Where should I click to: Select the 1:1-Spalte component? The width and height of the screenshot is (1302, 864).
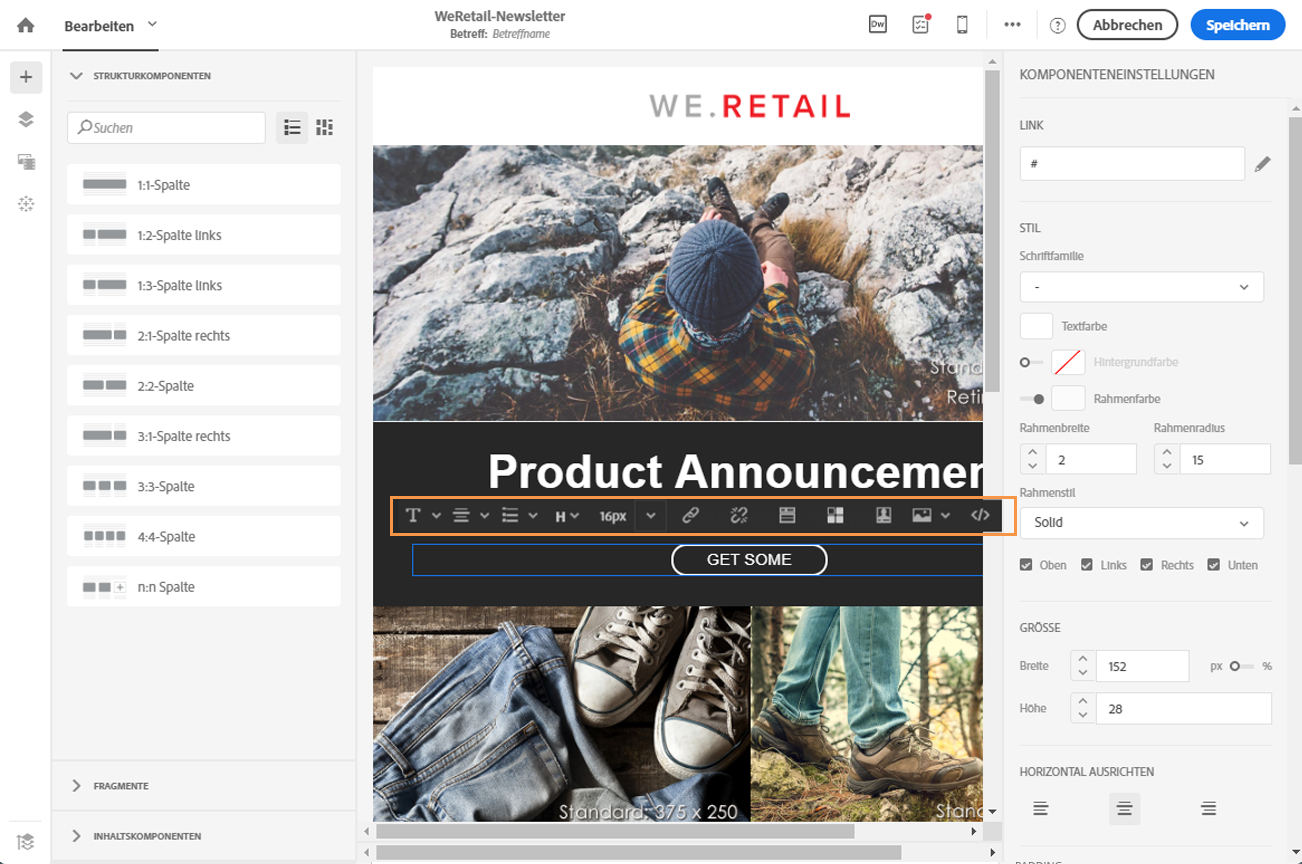click(x=204, y=184)
